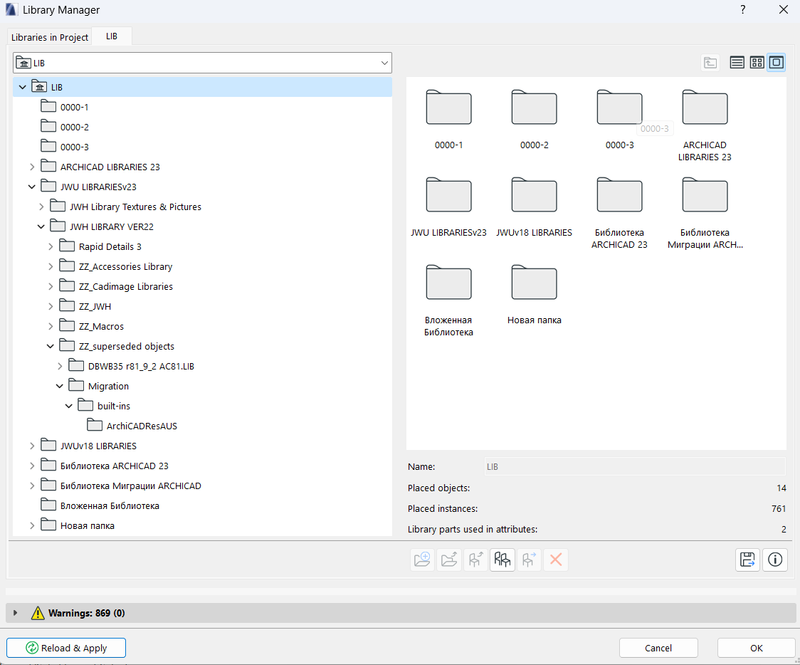Expand JWH Library Textures & Pictures node
This screenshot has width=800, height=665.
41,207
